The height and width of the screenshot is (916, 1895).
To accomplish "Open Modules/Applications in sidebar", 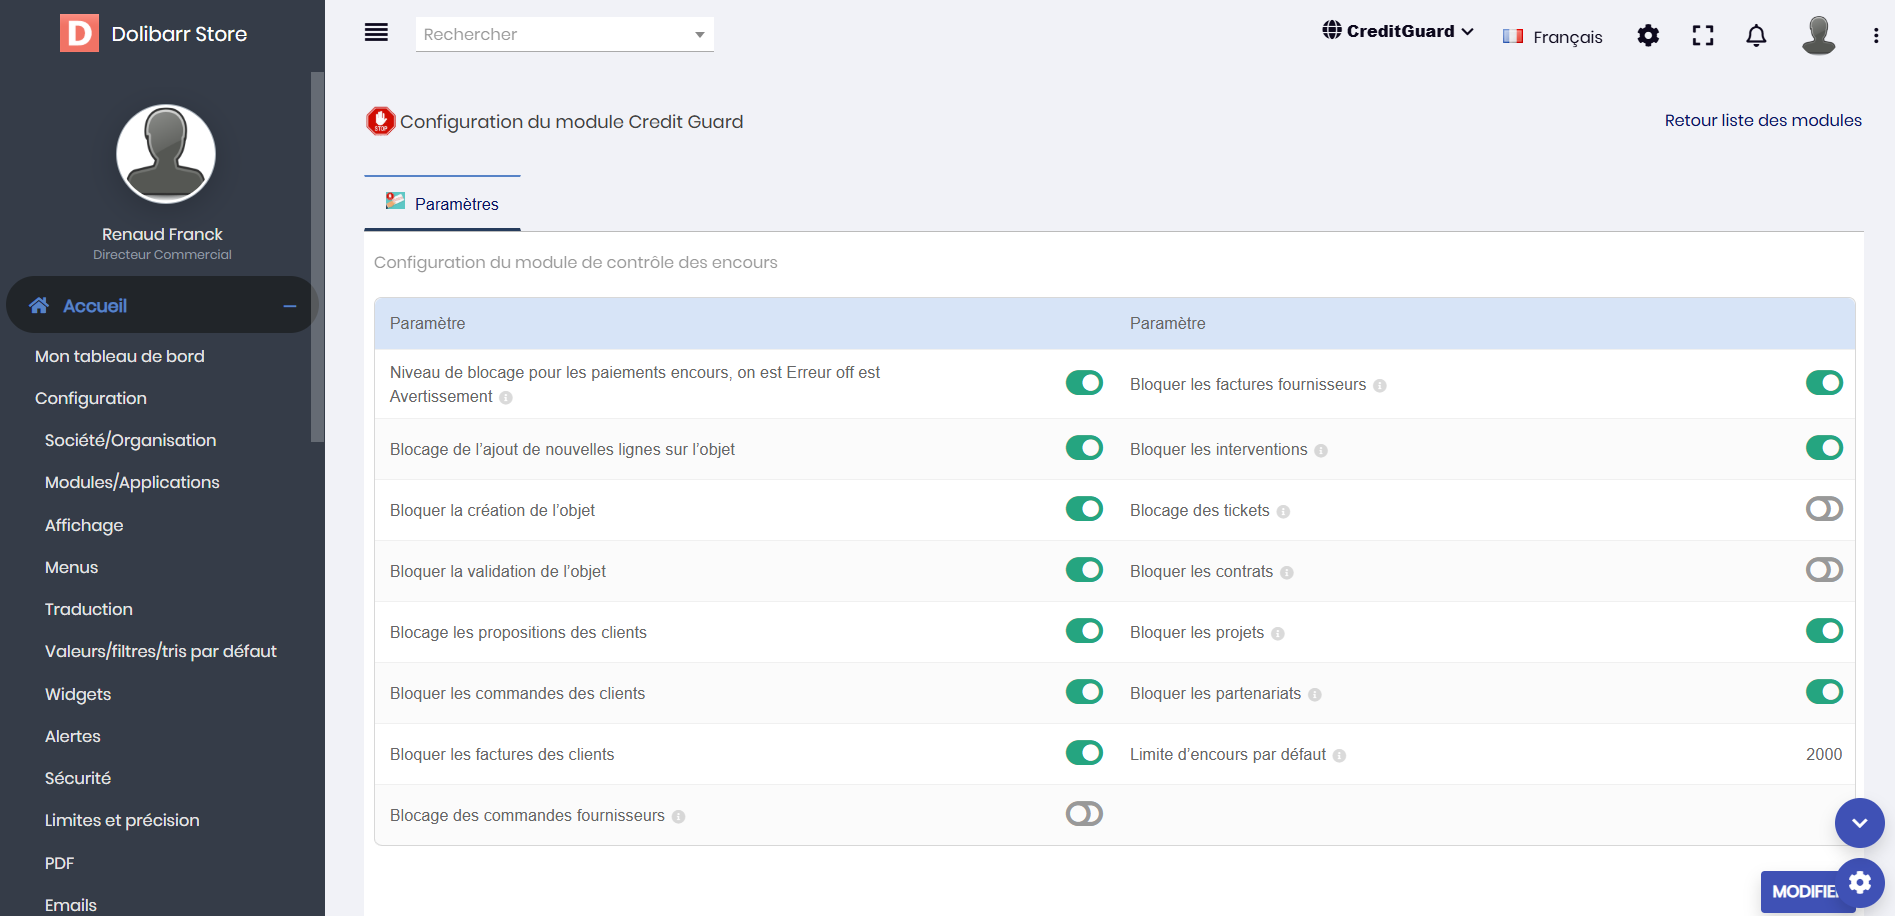I will (132, 482).
